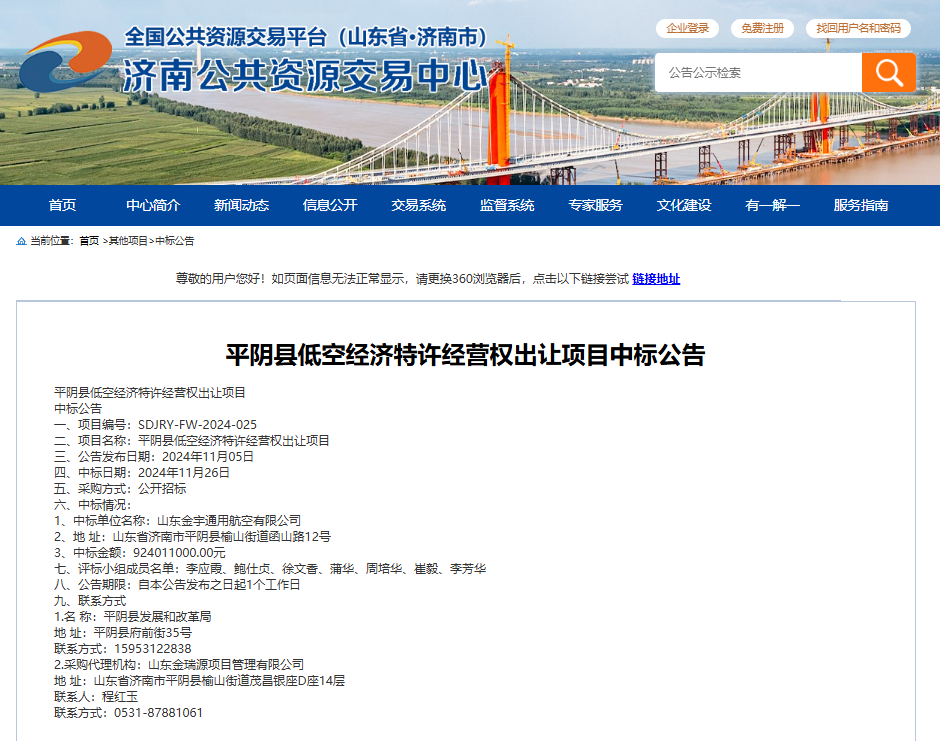Click the orange search magnifier icon

coord(889,72)
